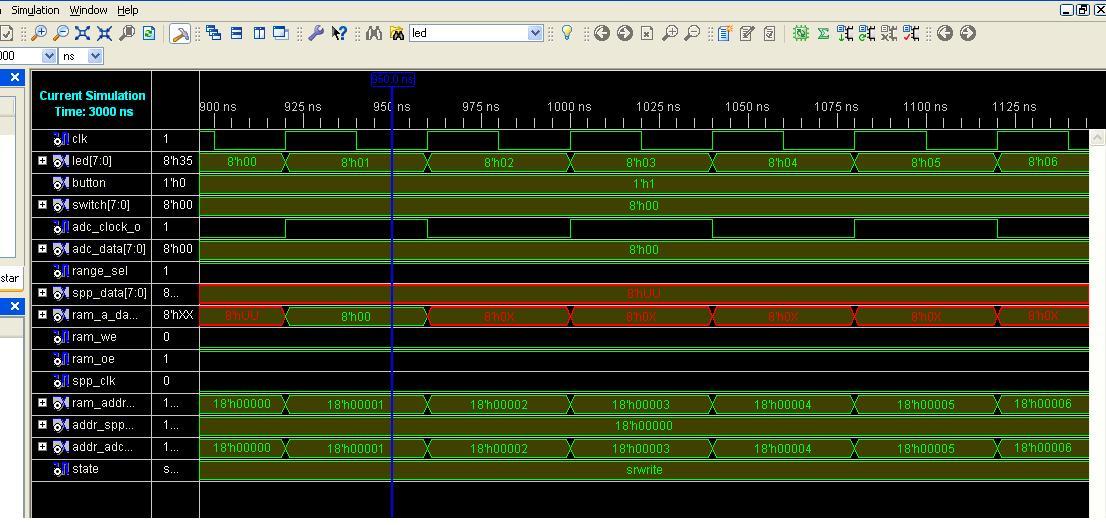Select the button signal name
The image size is (1106, 525).
pos(89,183)
